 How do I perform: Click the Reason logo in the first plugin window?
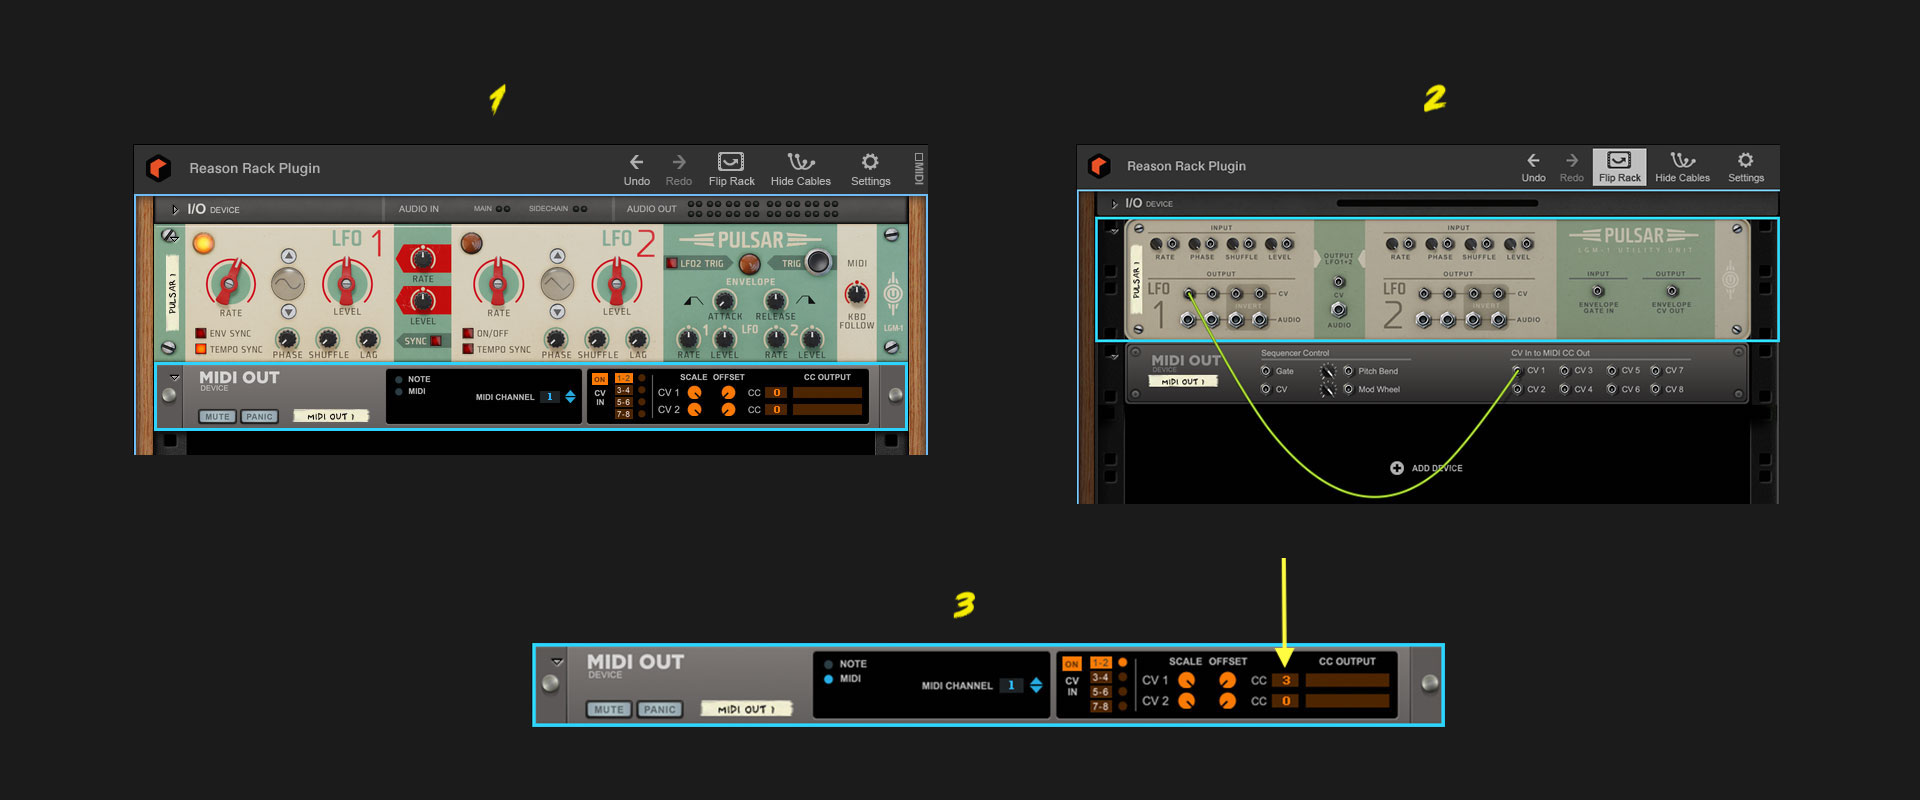159,168
